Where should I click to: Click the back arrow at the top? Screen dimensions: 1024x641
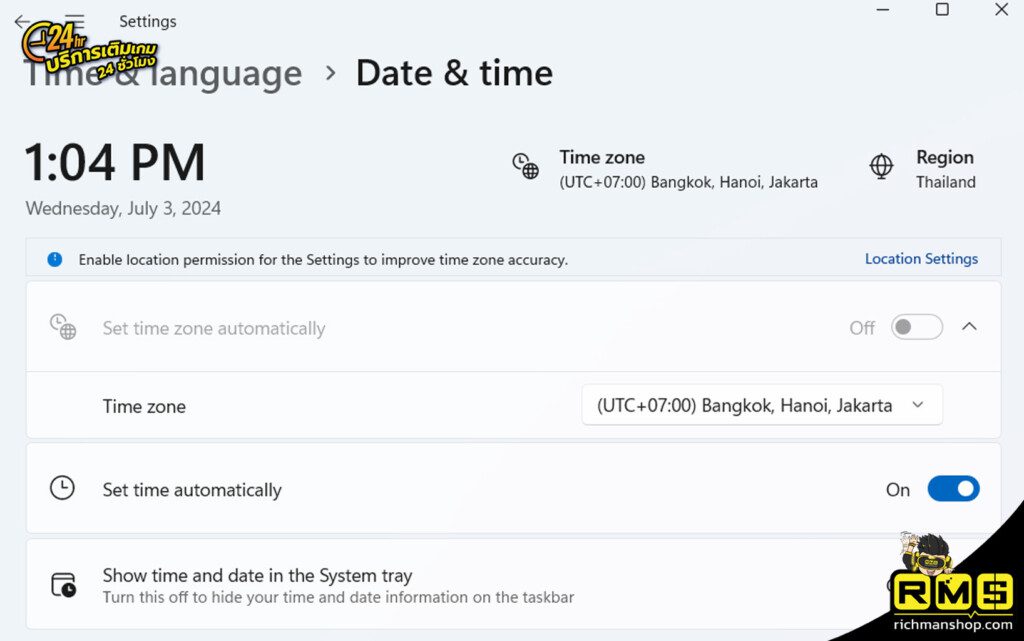point(22,21)
